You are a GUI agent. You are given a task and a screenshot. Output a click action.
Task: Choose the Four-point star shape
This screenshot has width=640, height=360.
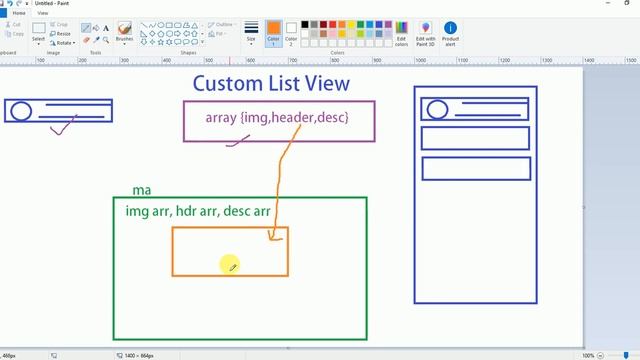152,42
